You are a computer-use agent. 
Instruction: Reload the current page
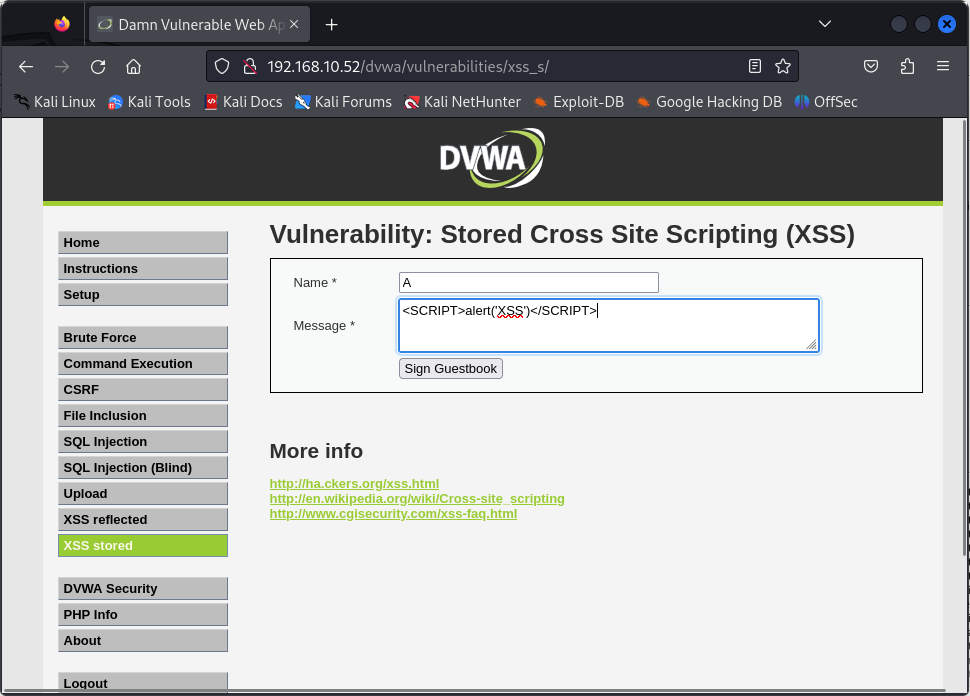pyautogui.click(x=98, y=66)
